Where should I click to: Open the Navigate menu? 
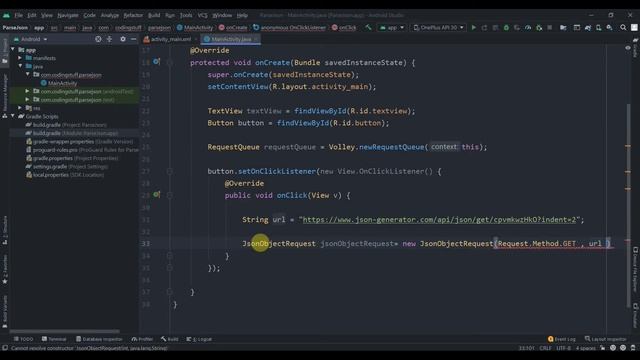(68, 15)
